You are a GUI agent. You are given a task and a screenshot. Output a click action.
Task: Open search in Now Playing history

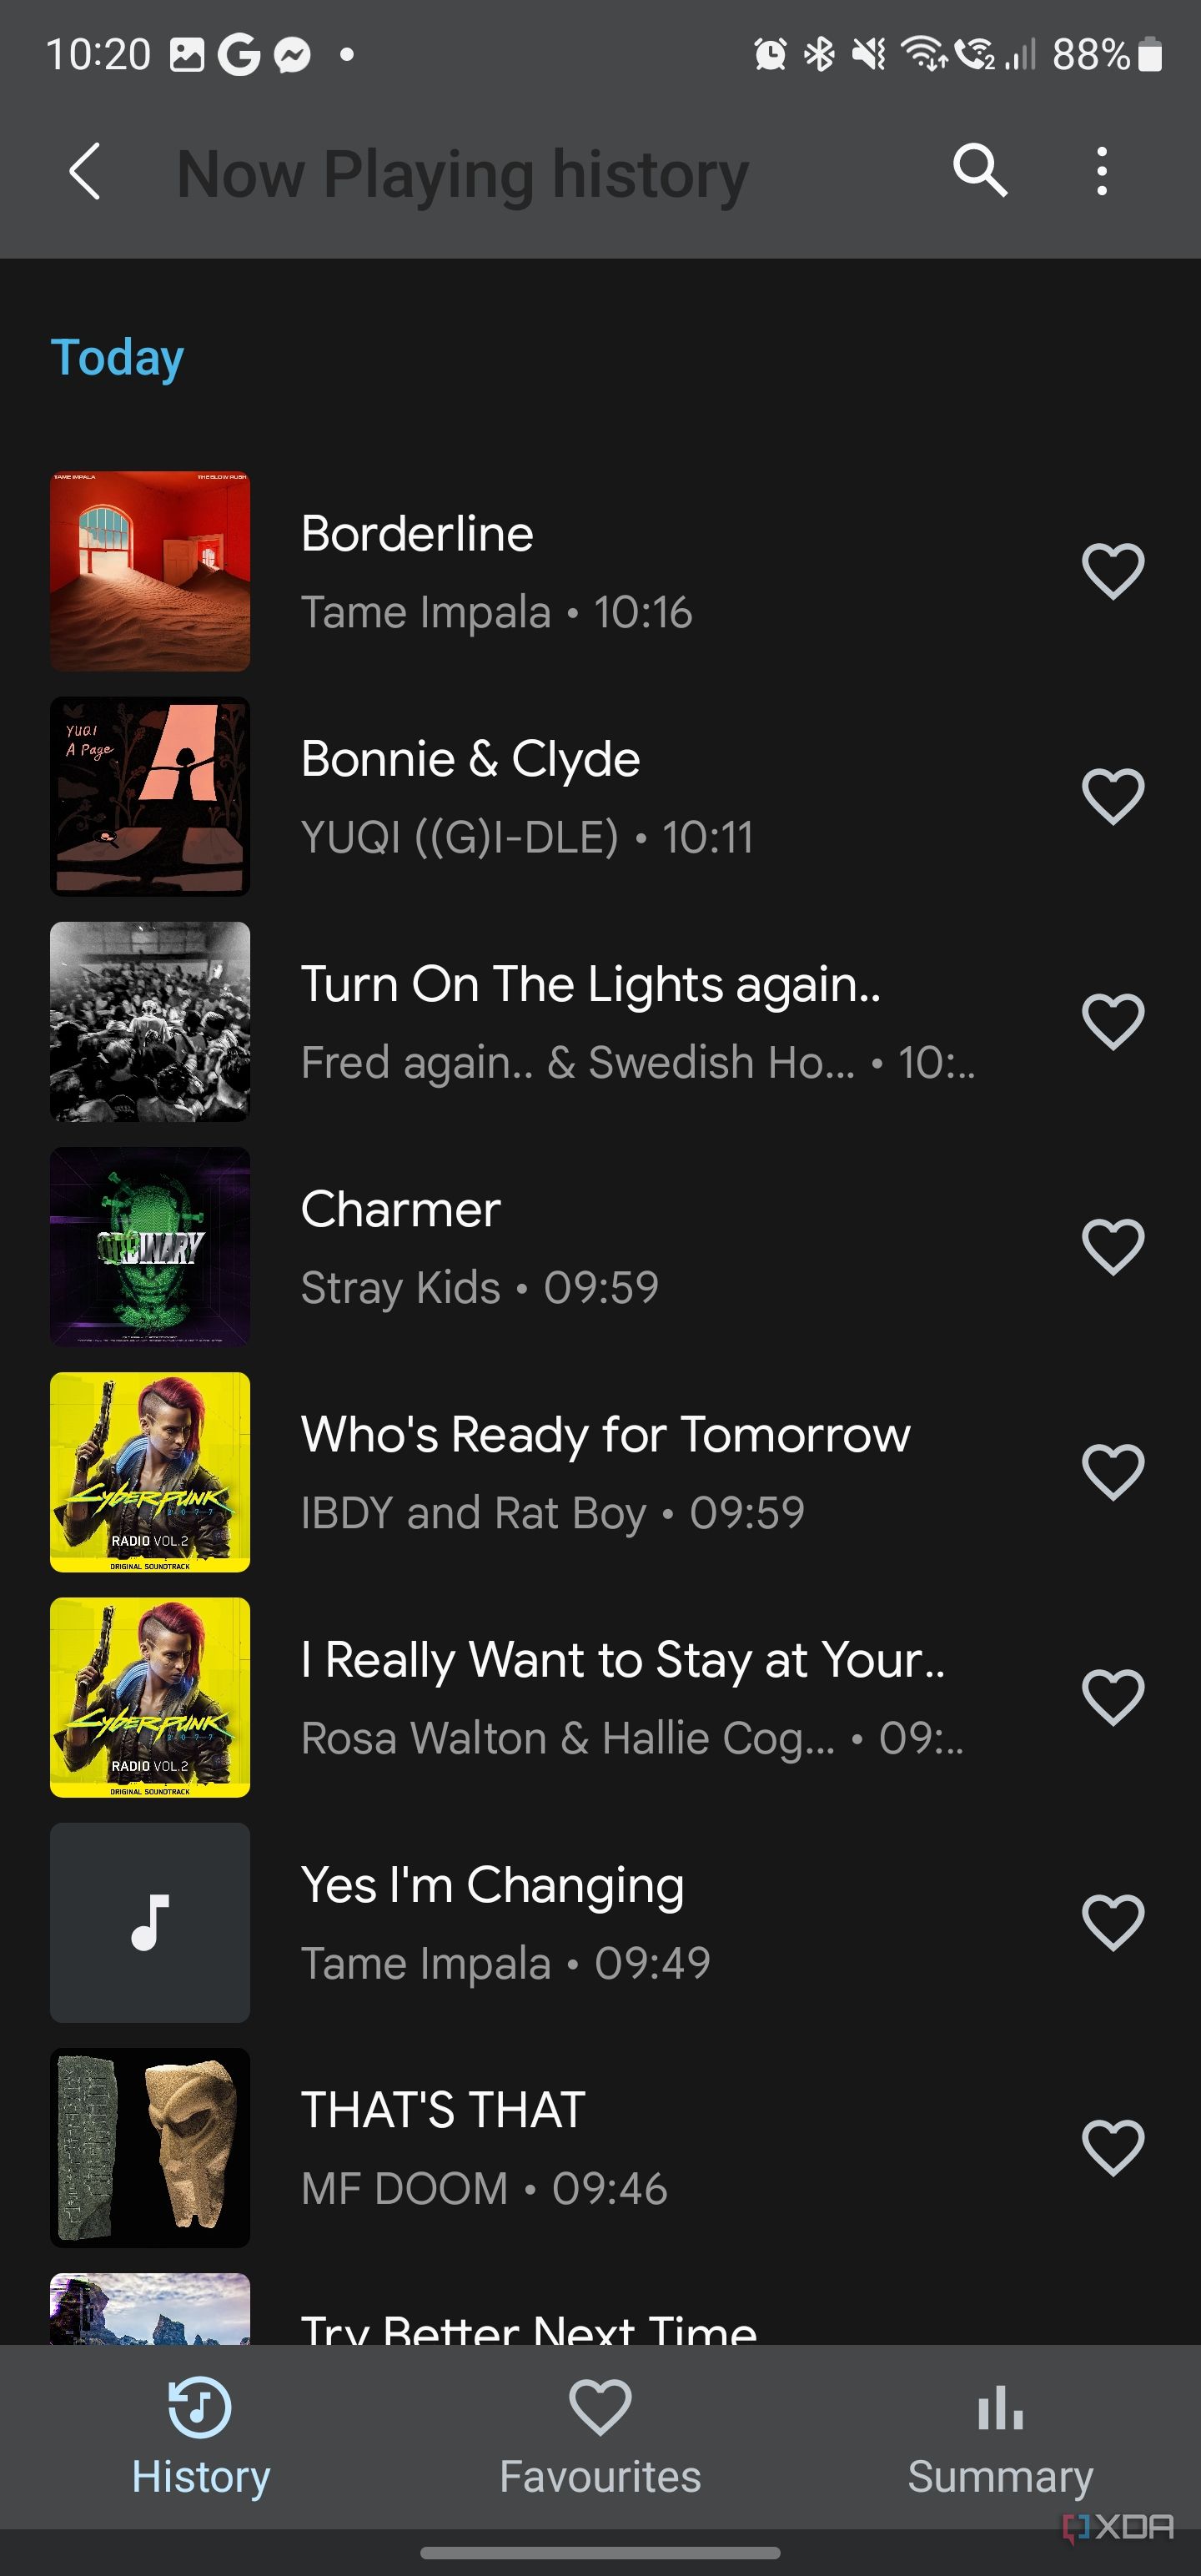tap(979, 170)
